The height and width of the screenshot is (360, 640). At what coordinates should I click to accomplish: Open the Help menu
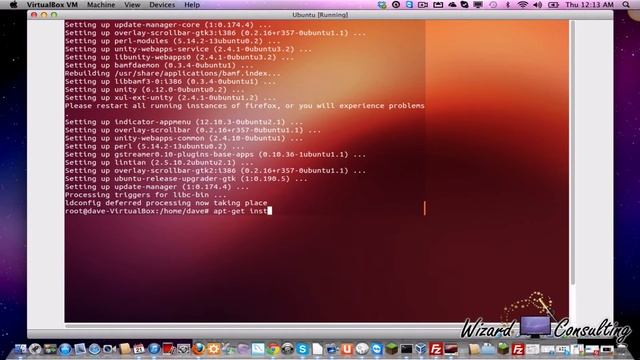pos(192,4)
